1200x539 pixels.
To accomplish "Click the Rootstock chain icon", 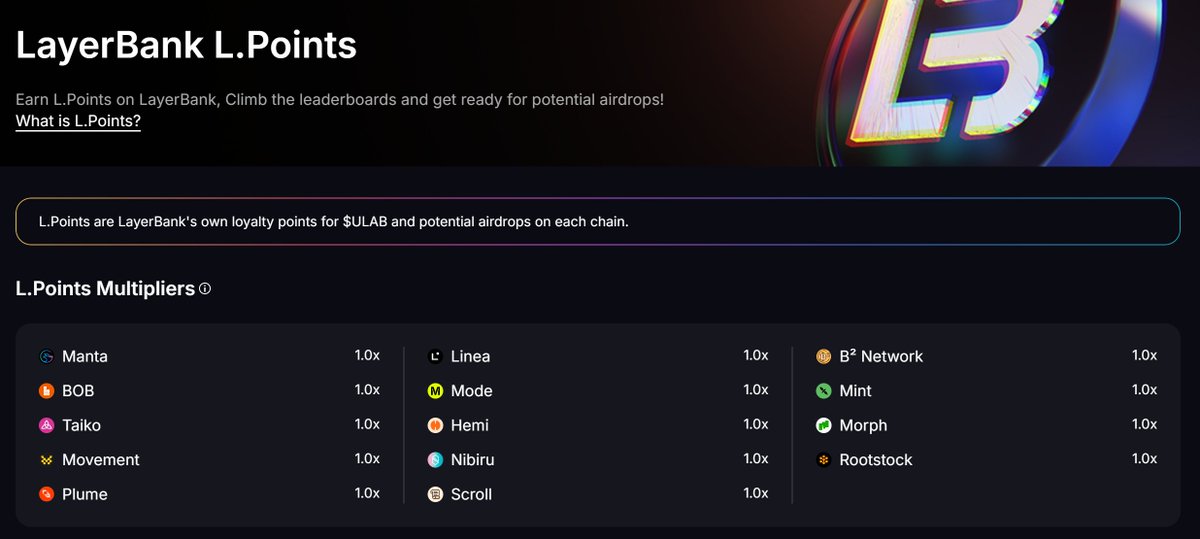I will coord(823,460).
